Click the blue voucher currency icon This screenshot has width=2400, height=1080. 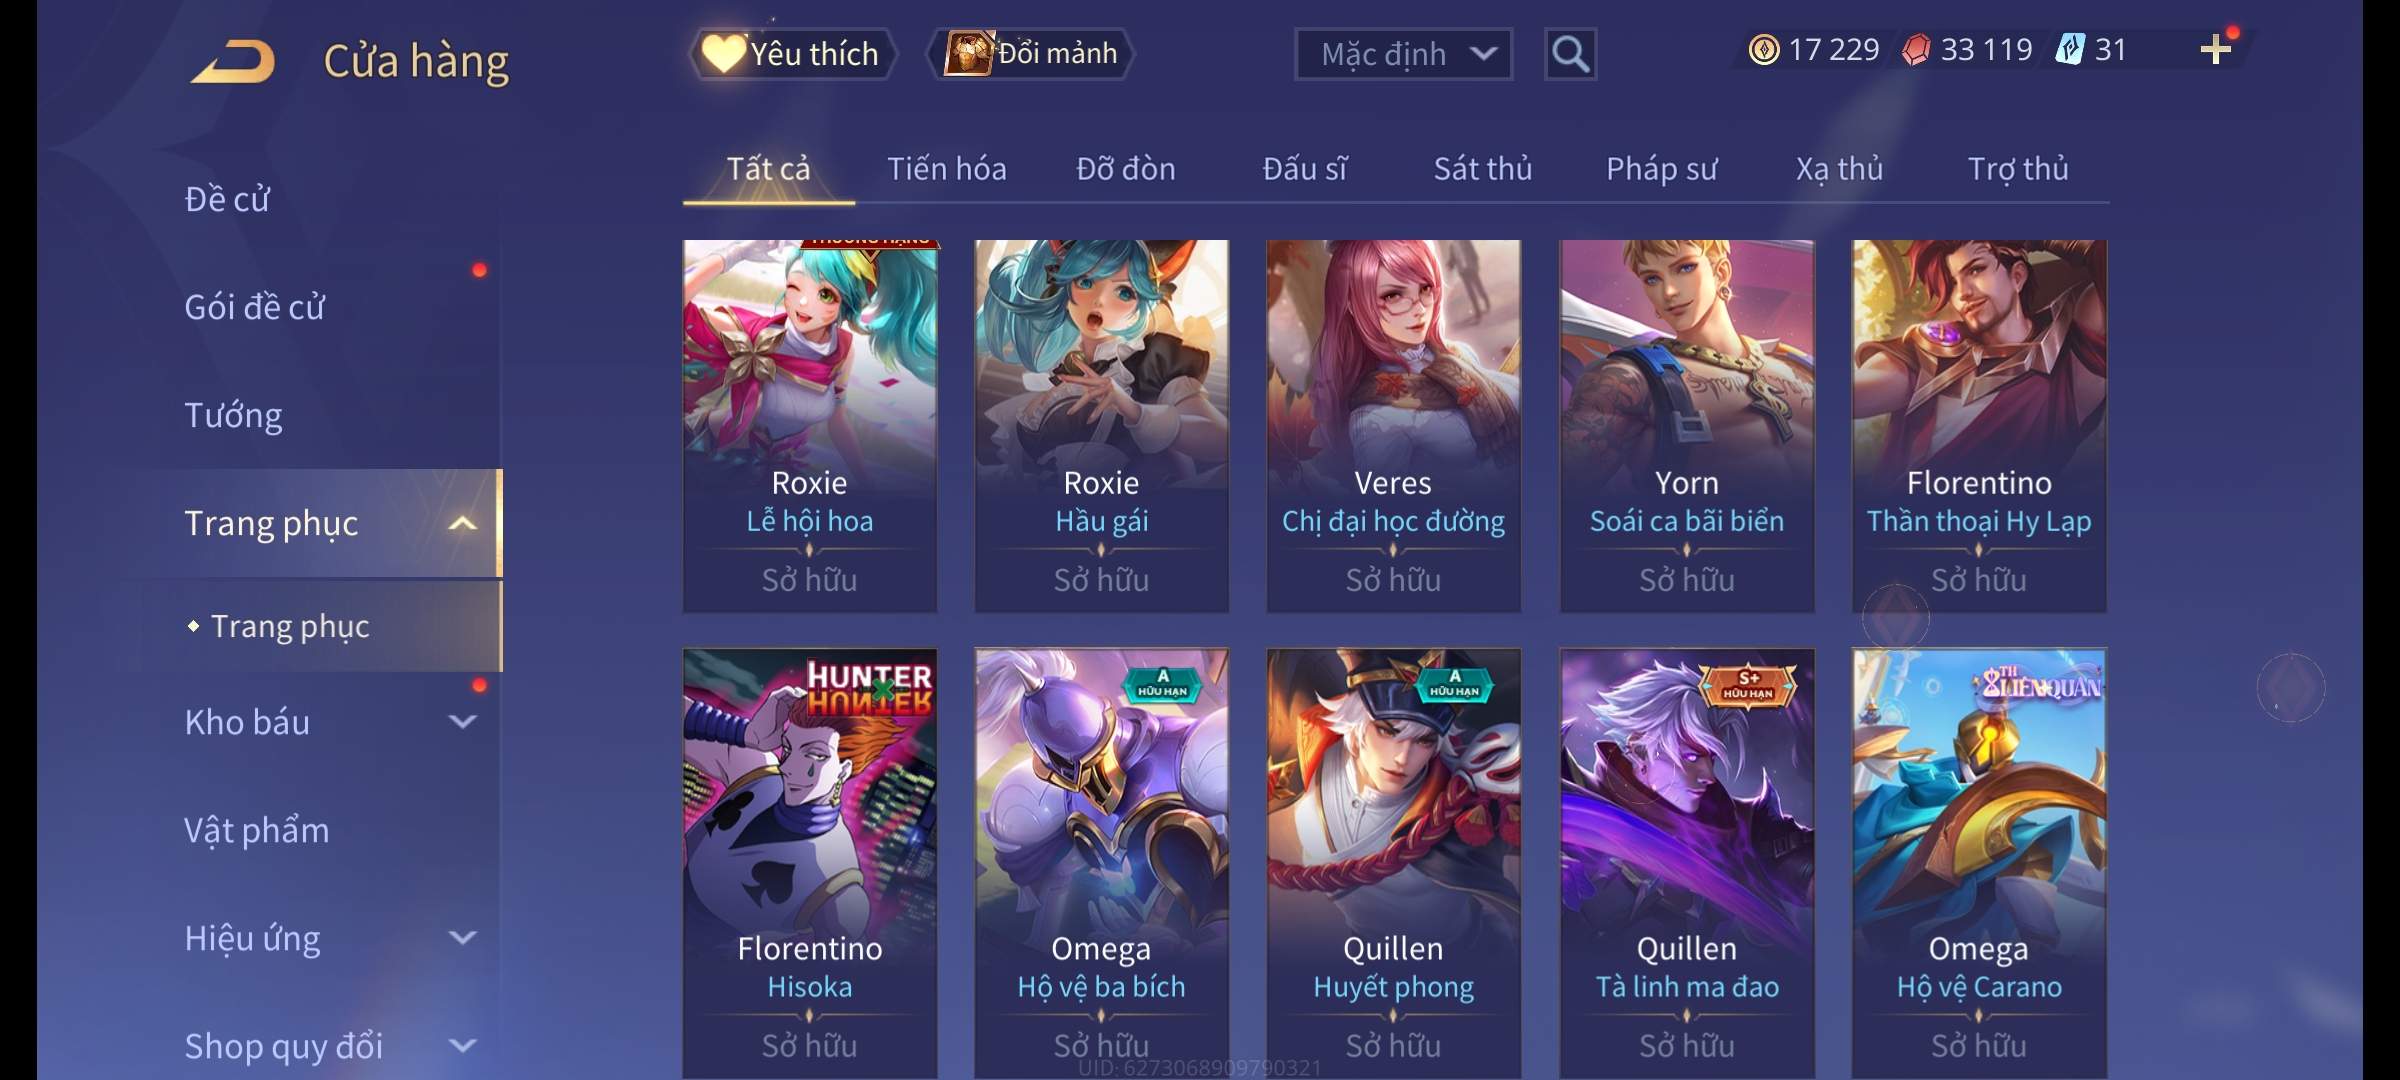click(2070, 50)
